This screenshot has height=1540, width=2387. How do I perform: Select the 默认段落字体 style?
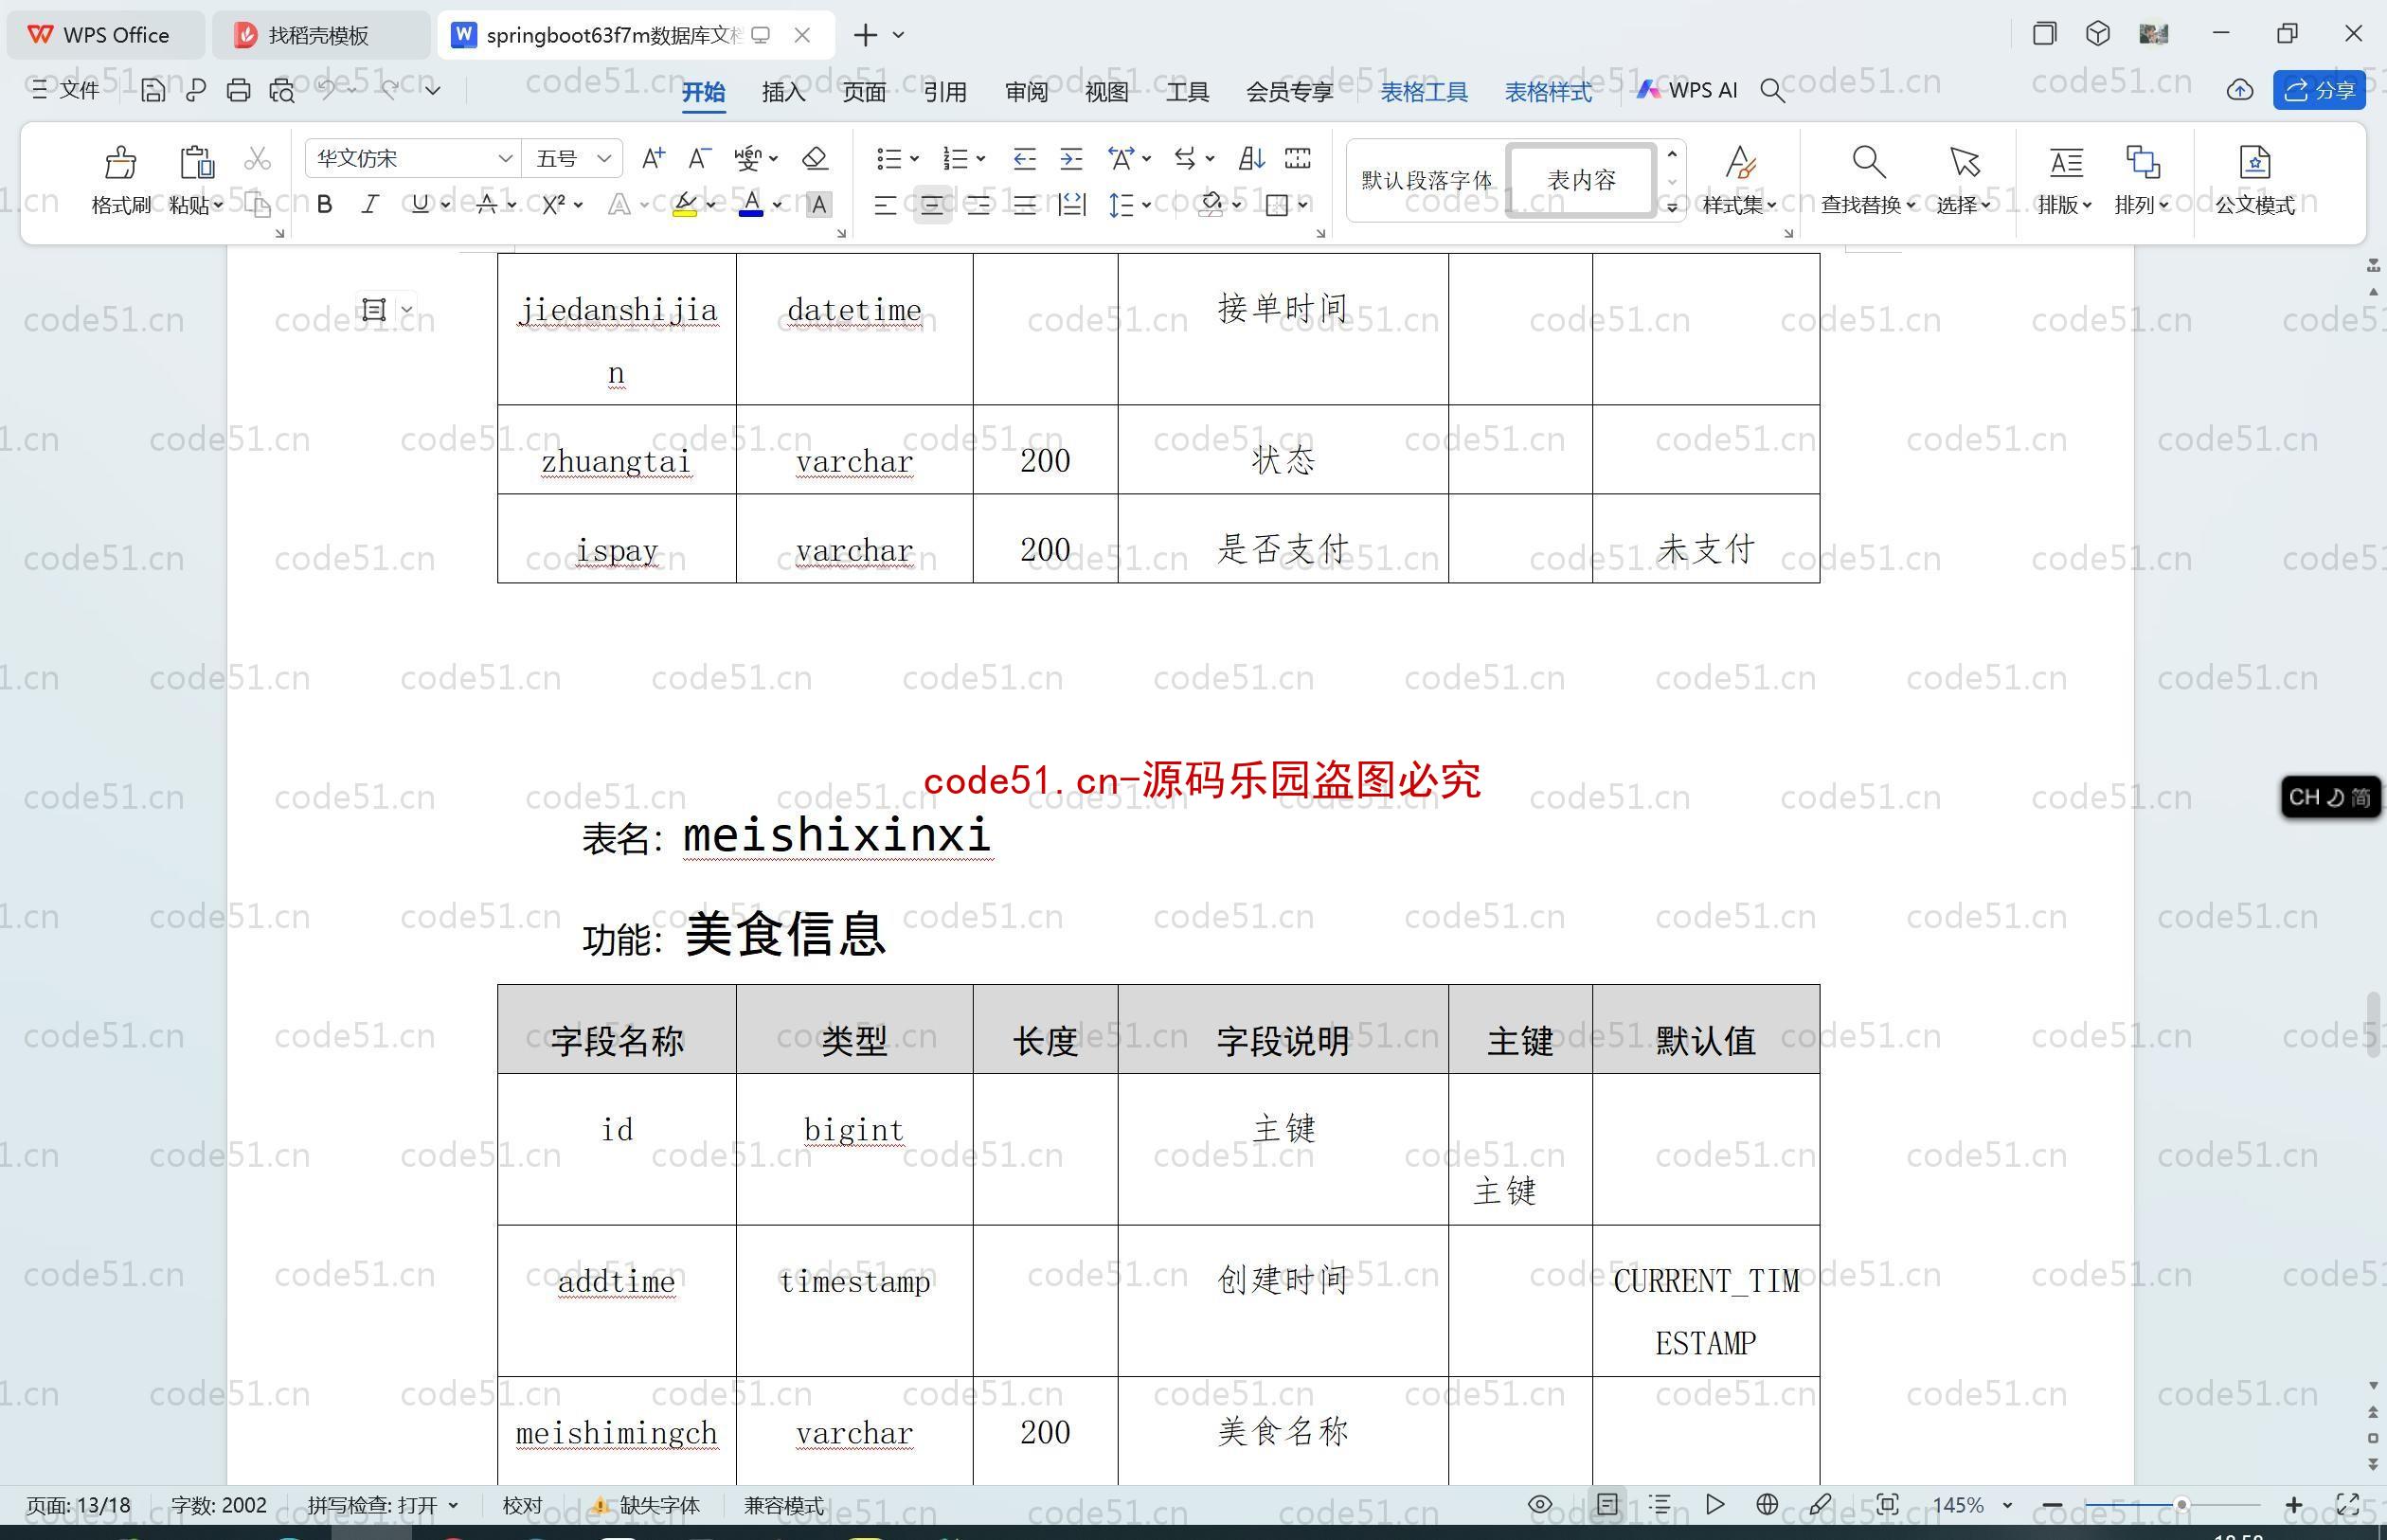[1426, 180]
